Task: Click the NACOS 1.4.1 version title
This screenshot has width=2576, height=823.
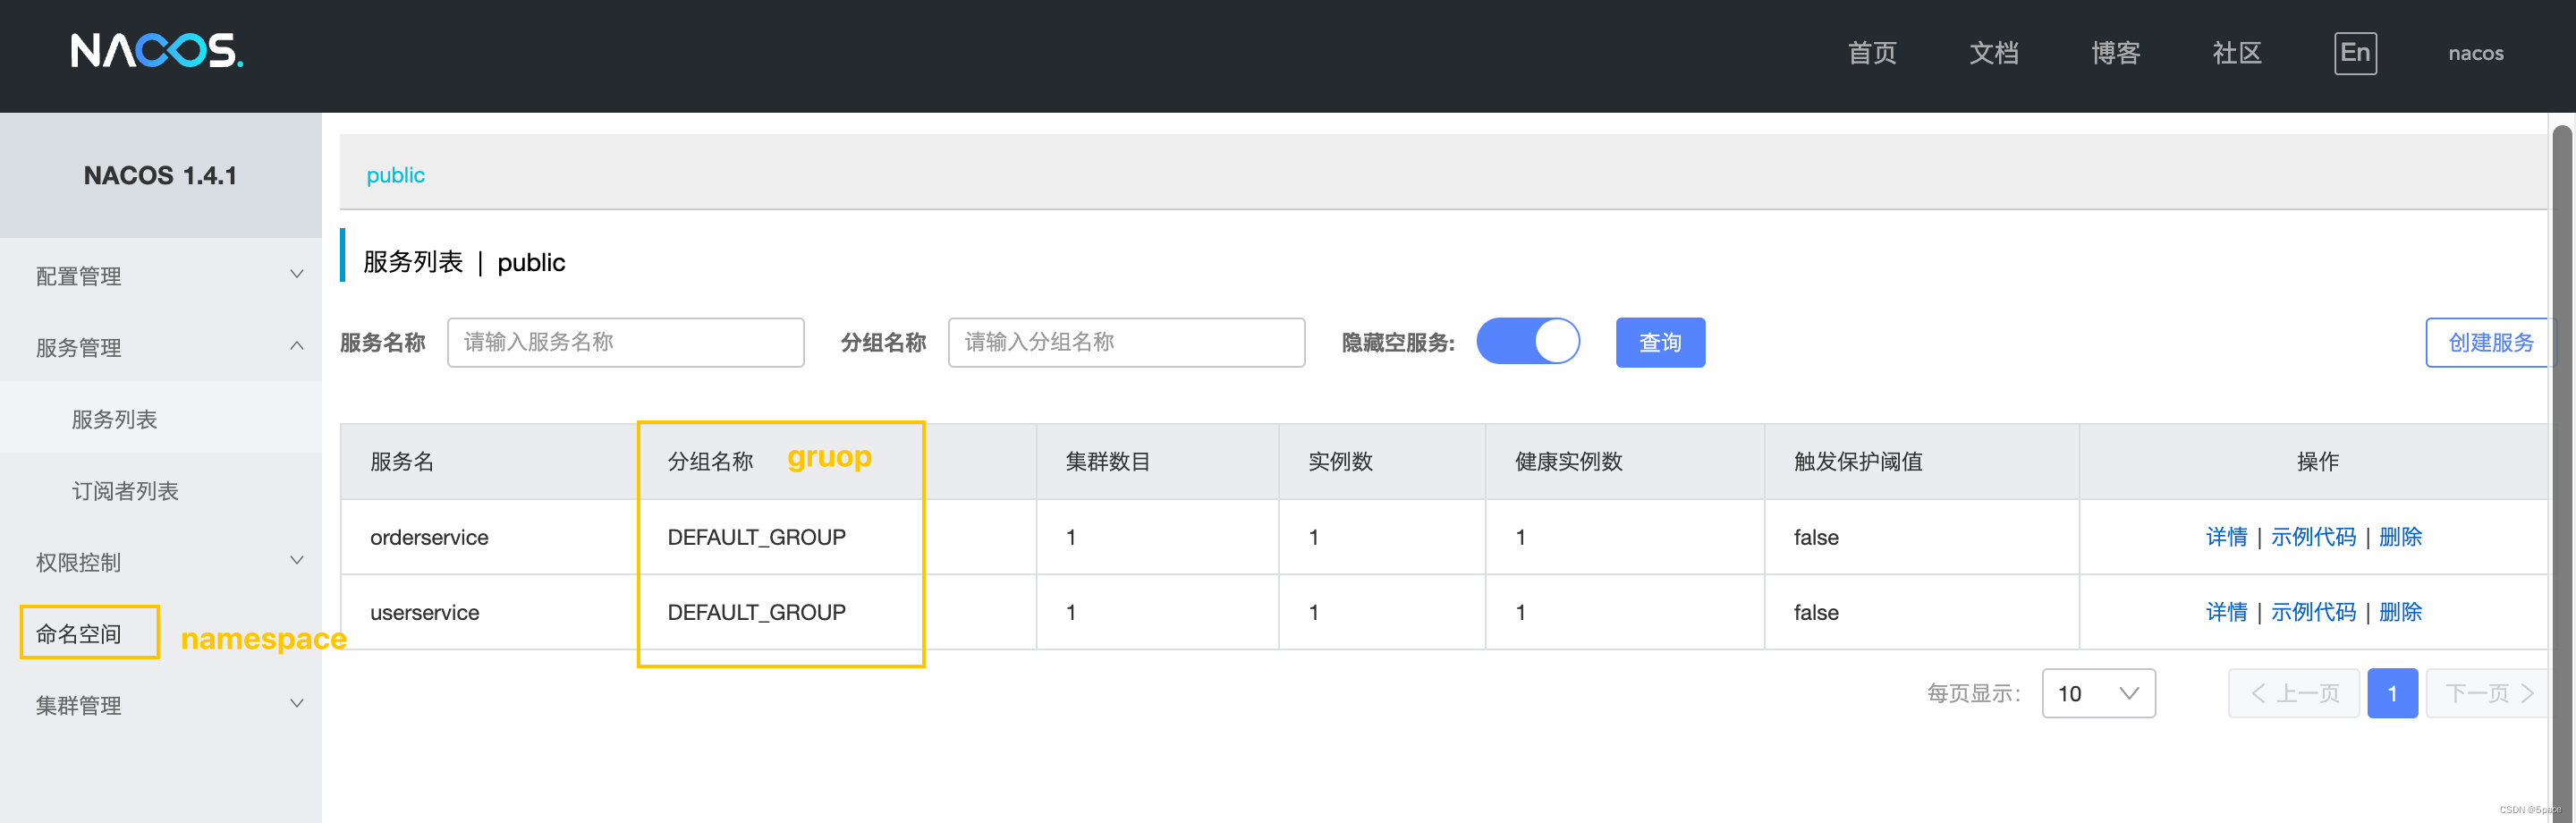Action: [160, 175]
